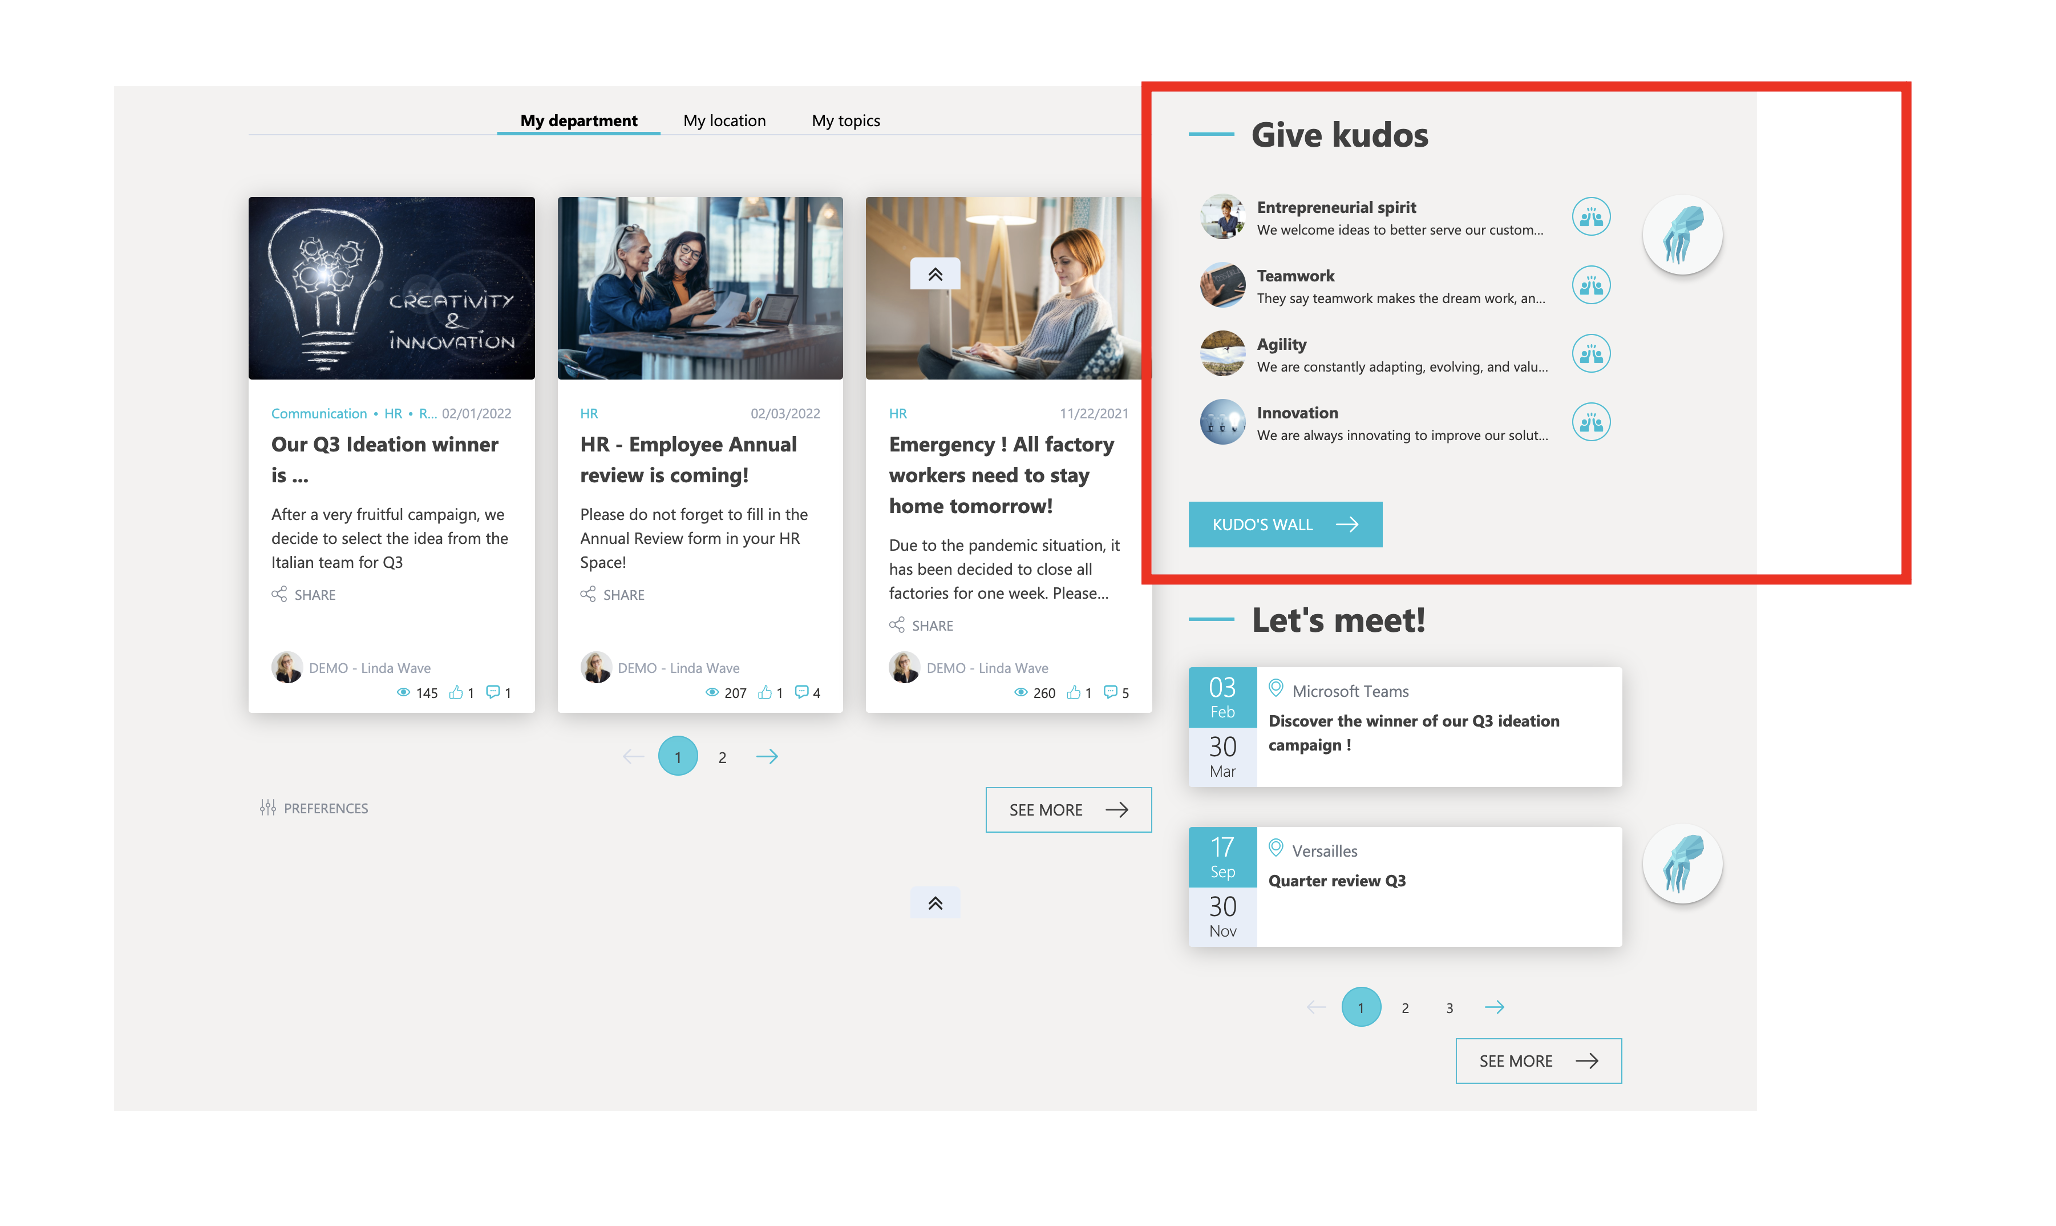Click views eye icon showing 260
Screen dimensions: 2056x1226
click(x=1021, y=692)
